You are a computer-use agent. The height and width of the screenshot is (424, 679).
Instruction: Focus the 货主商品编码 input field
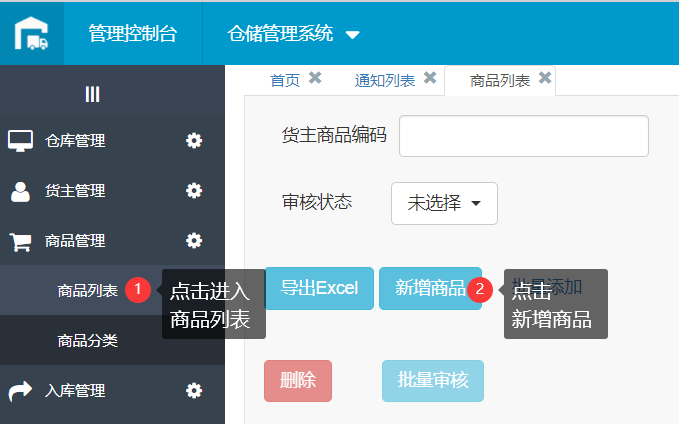[524, 136]
